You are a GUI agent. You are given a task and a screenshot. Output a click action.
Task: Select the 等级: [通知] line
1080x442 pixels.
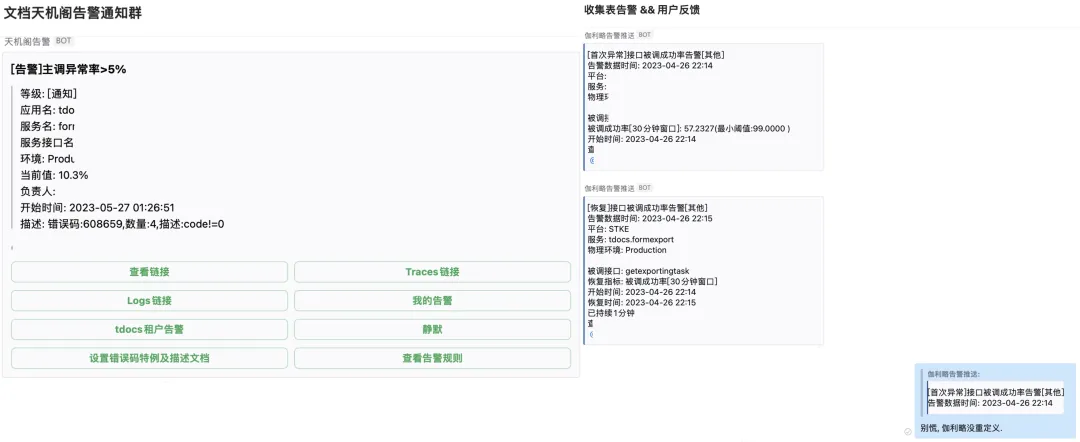48,94
